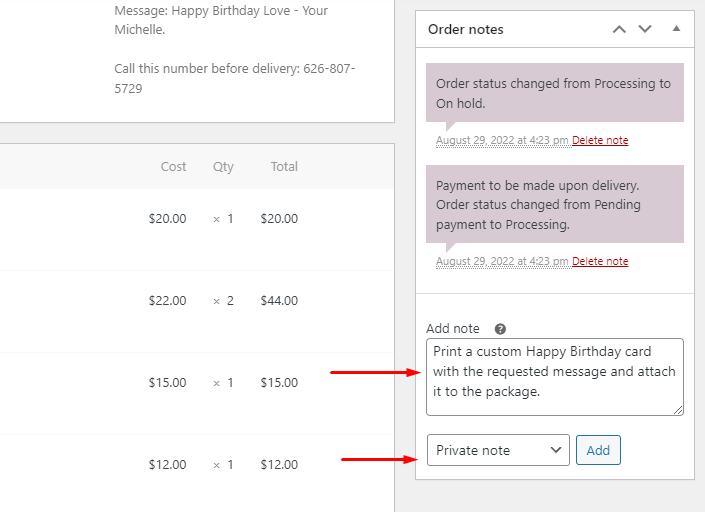Image resolution: width=705 pixels, height=512 pixels.
Task: Click the $12.00 item cost value
Action: pyautogui.click(x=167, y=464)
